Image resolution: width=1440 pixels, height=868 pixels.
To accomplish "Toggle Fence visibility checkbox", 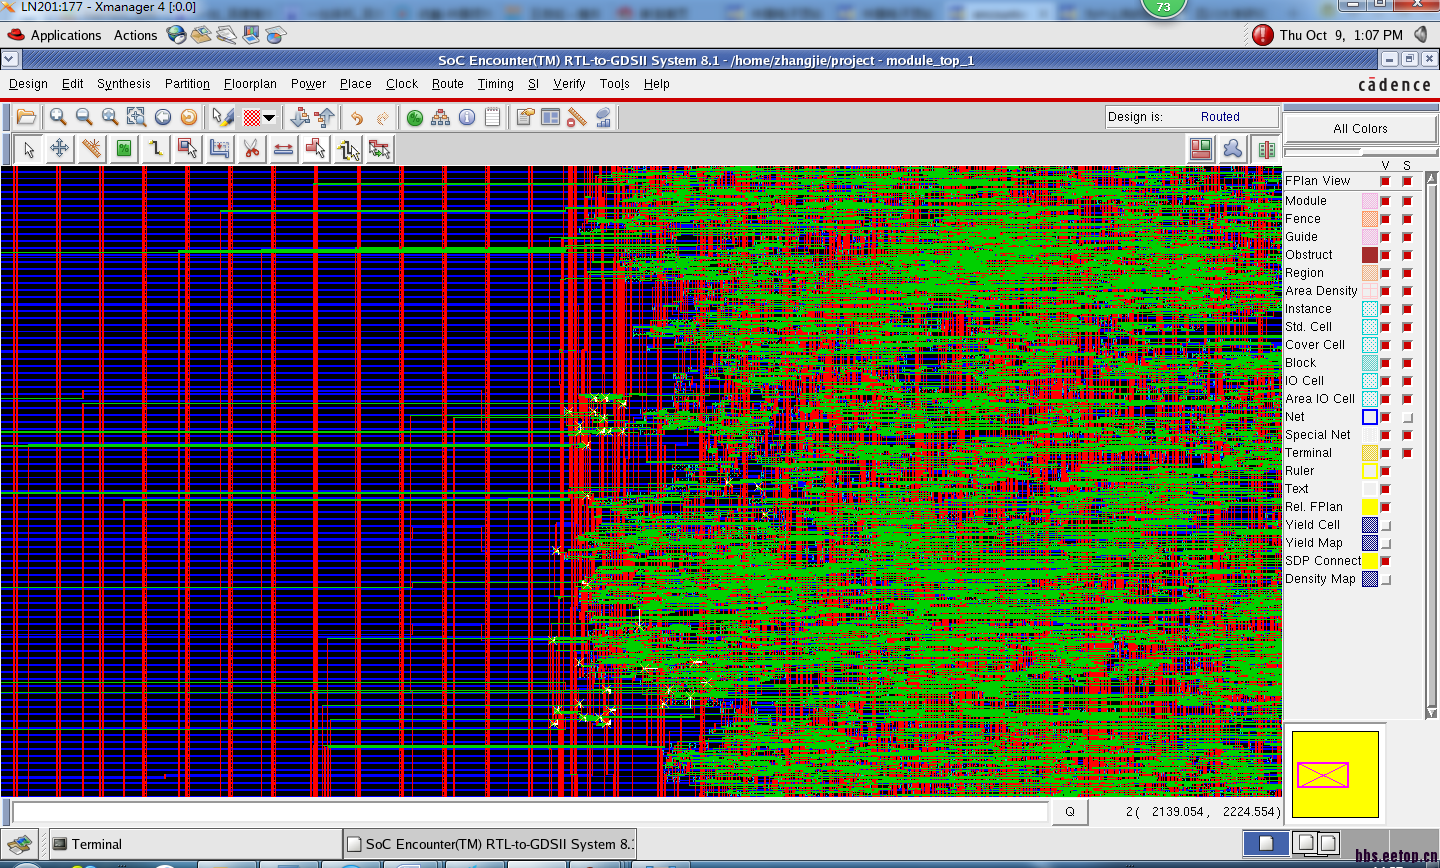I will coord(1385,219).
